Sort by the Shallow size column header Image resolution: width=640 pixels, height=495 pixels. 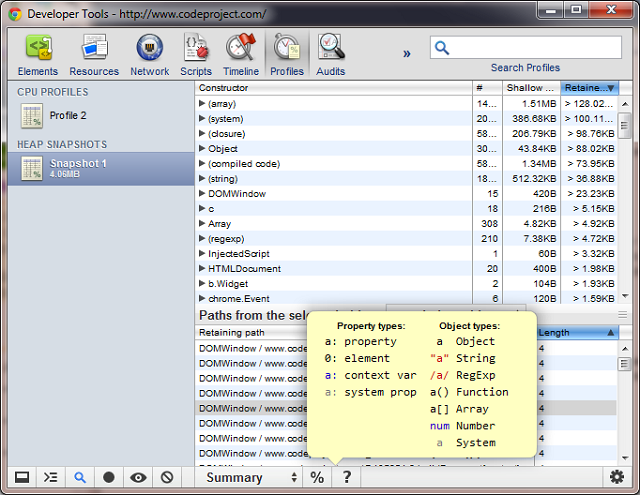pyautogui.click(x=531, y=88)
